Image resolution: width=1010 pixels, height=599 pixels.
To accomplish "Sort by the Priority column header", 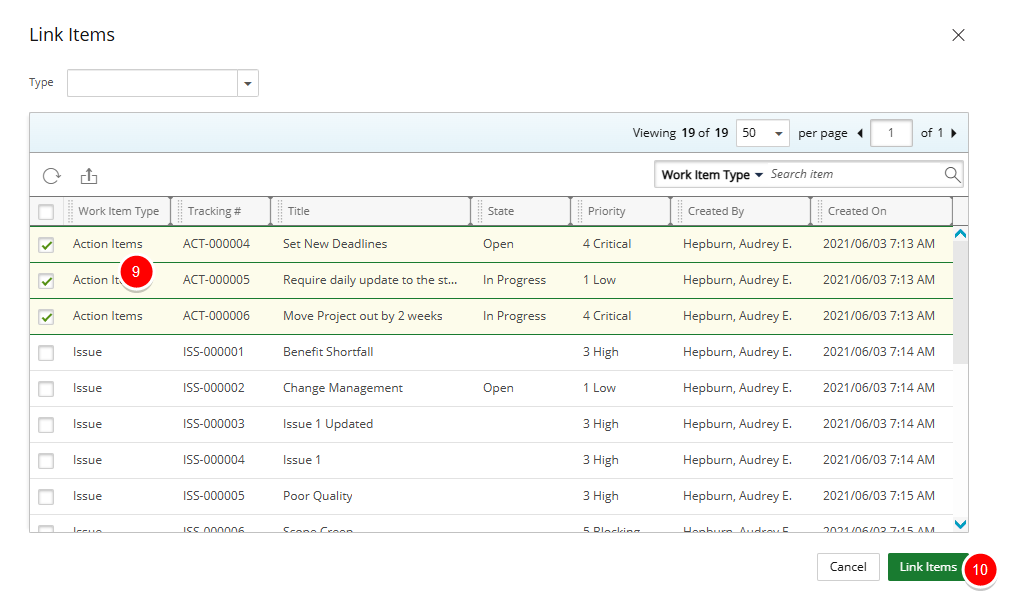I will click(607, 211).
